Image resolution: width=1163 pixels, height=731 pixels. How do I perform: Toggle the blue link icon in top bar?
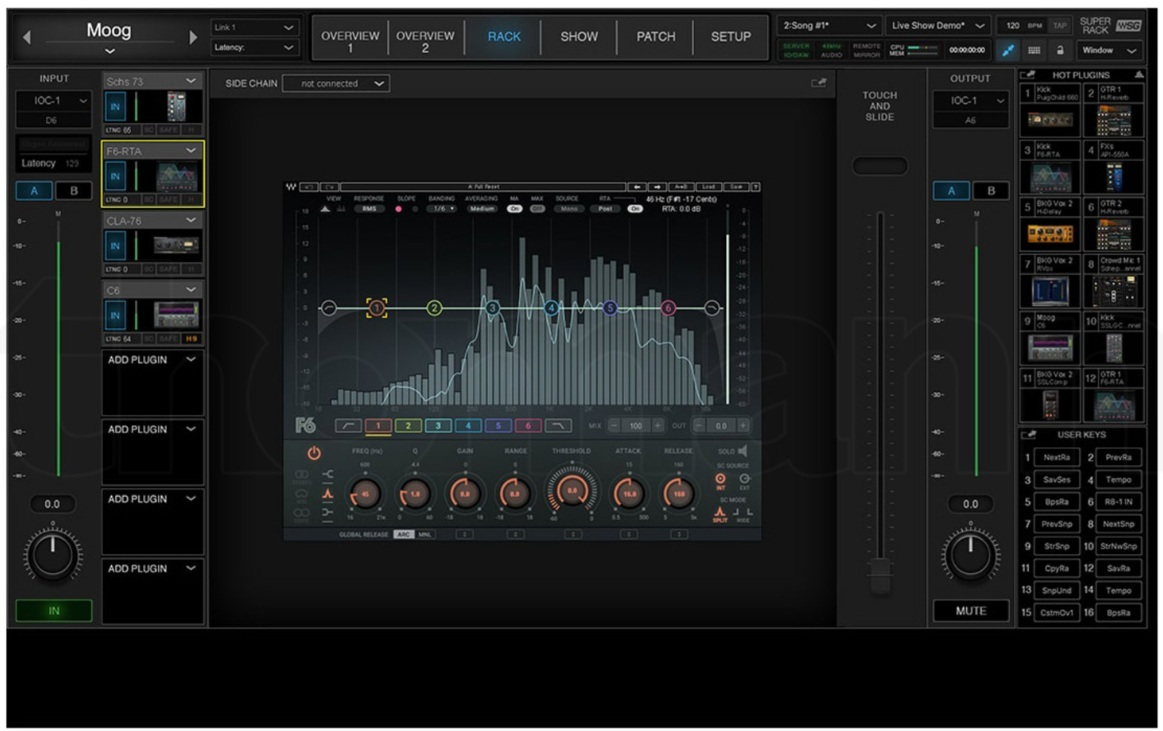[1007, 50]
